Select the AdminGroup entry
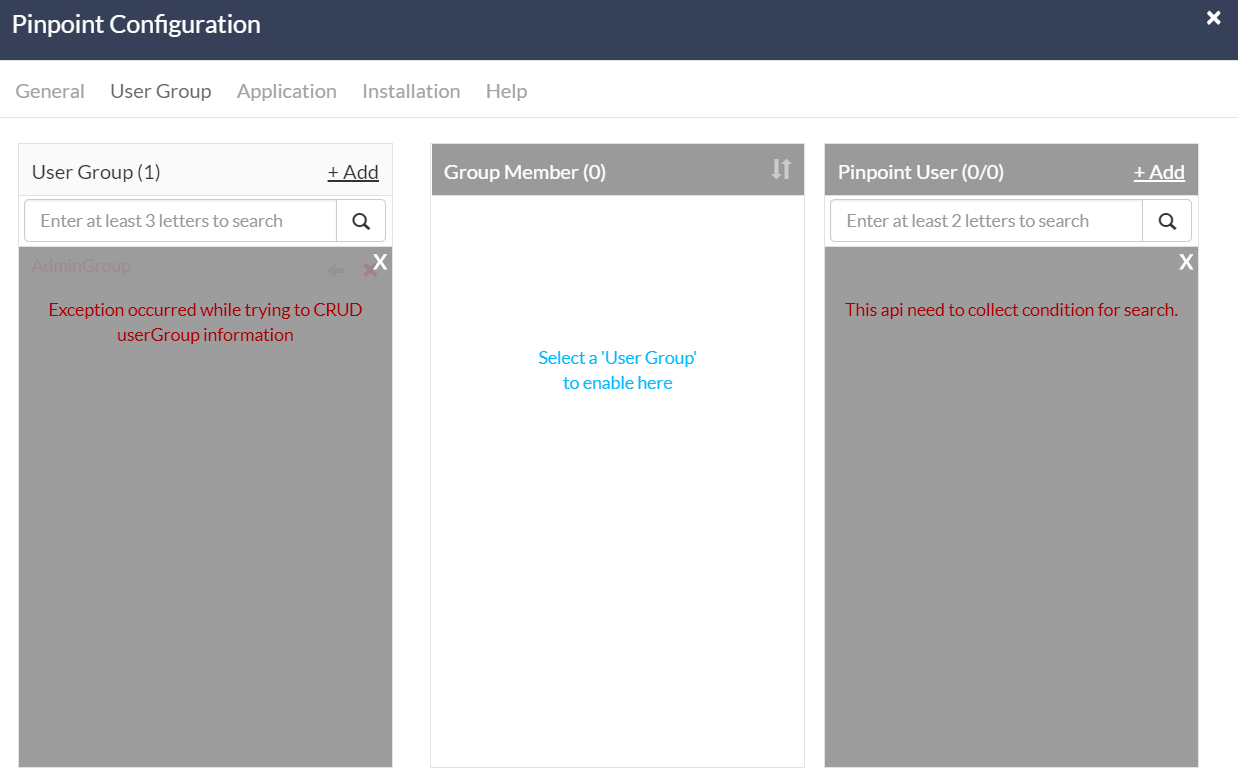Screen dimensions: 1238x777 click(81, 266)
